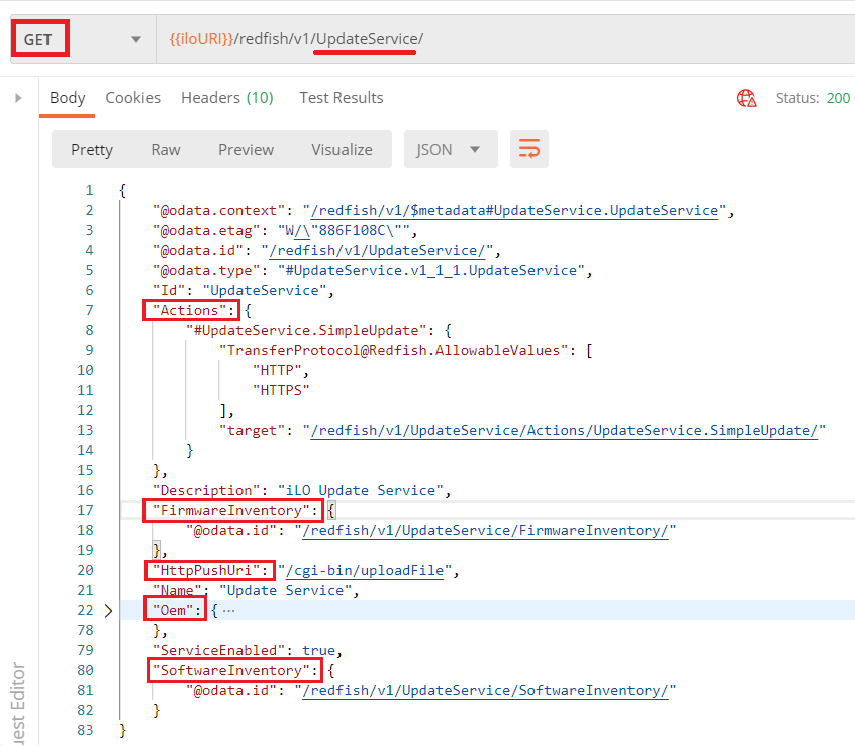This screenshot has width=855, height=746.
Task: Select the Body response tab
Action: coord(67,98)
